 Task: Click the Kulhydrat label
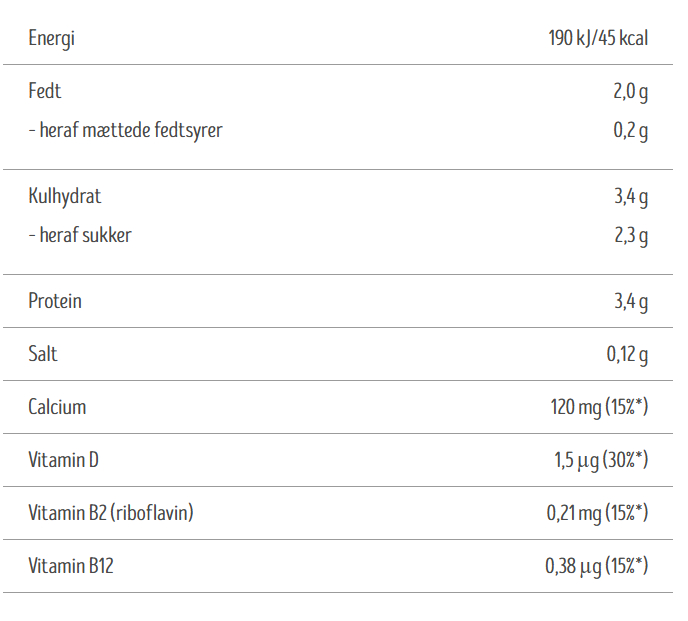click(x=65, y=197)
